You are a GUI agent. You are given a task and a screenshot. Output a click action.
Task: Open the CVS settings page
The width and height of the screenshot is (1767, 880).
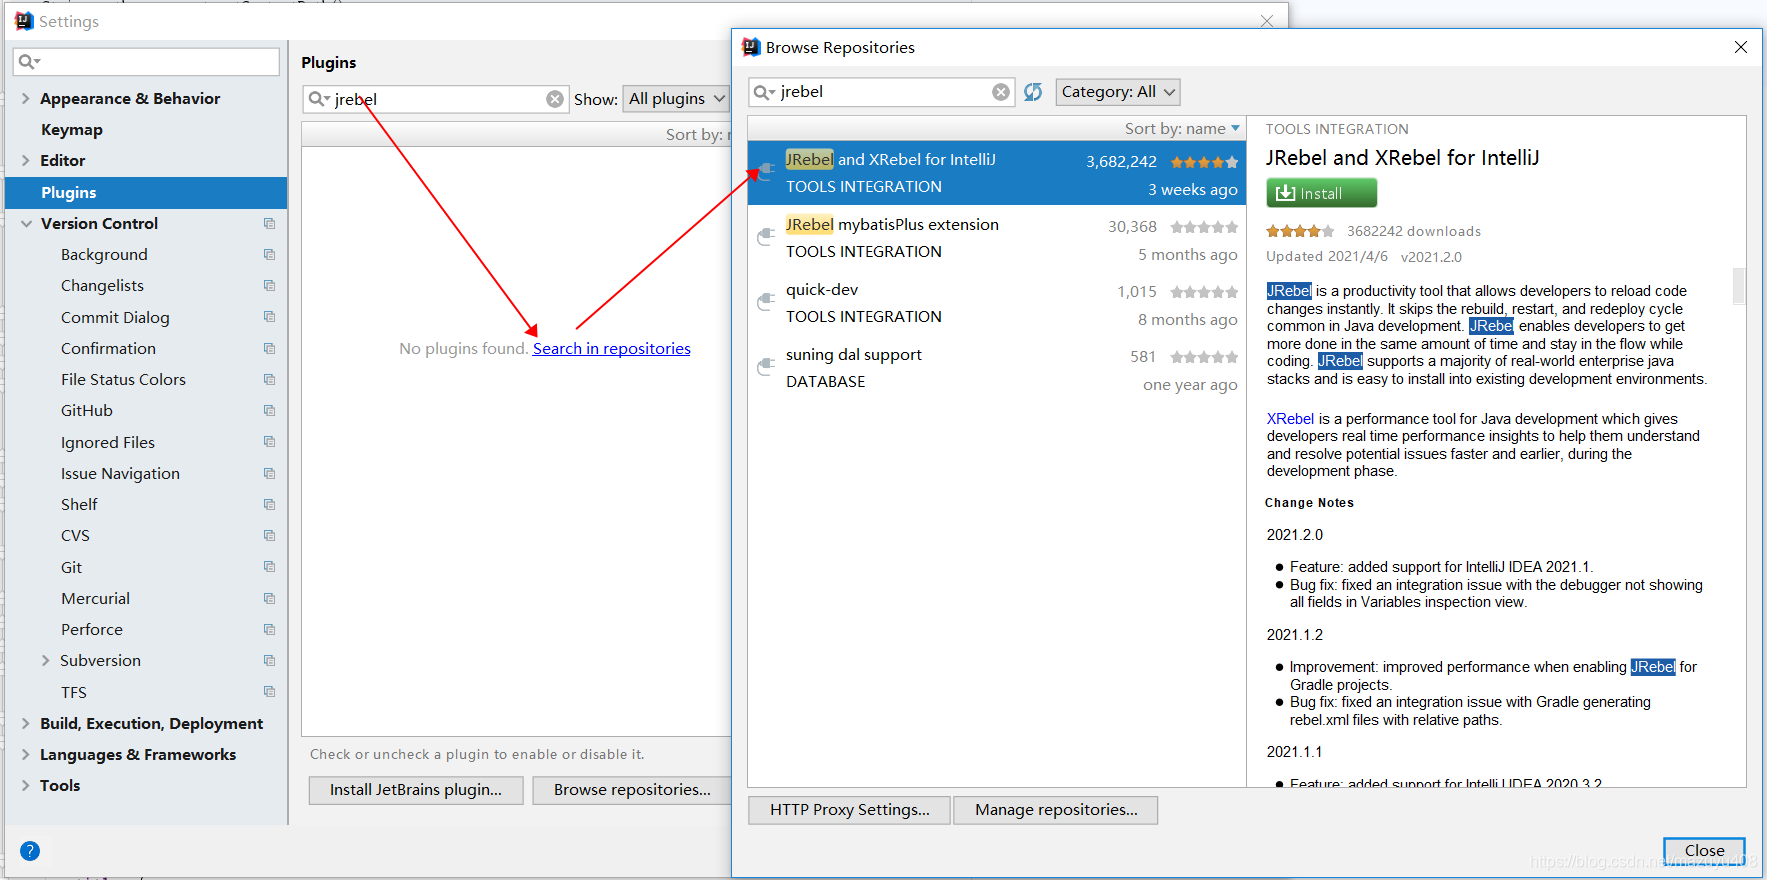(75, 535)
